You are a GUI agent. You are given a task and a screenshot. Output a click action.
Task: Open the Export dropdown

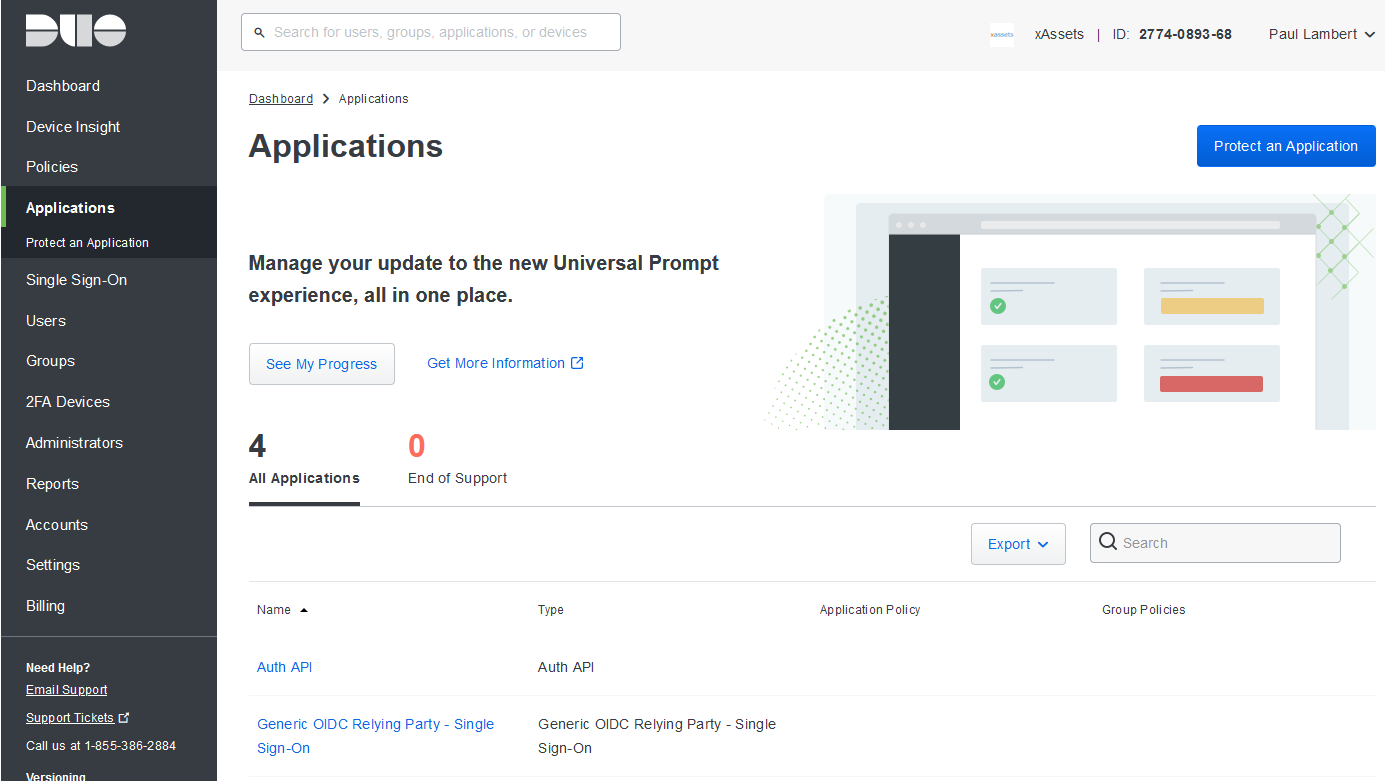[1018, 542]
